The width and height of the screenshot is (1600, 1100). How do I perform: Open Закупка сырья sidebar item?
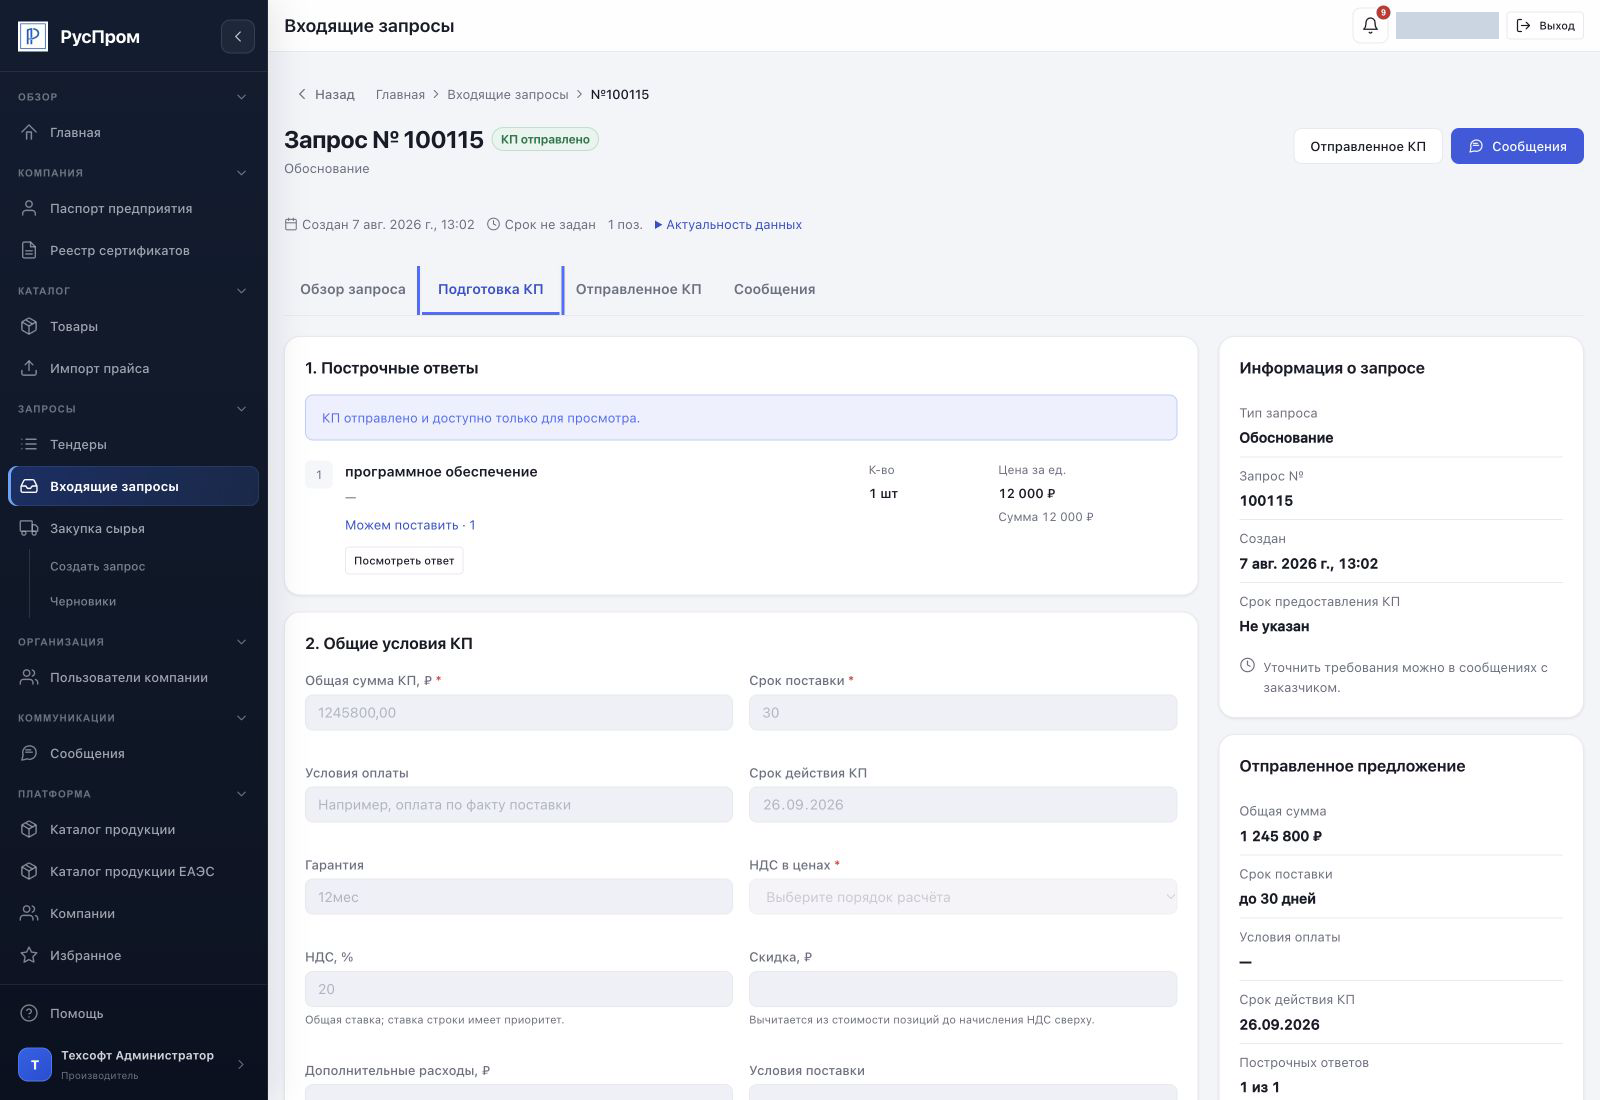[x=133, y=528]
